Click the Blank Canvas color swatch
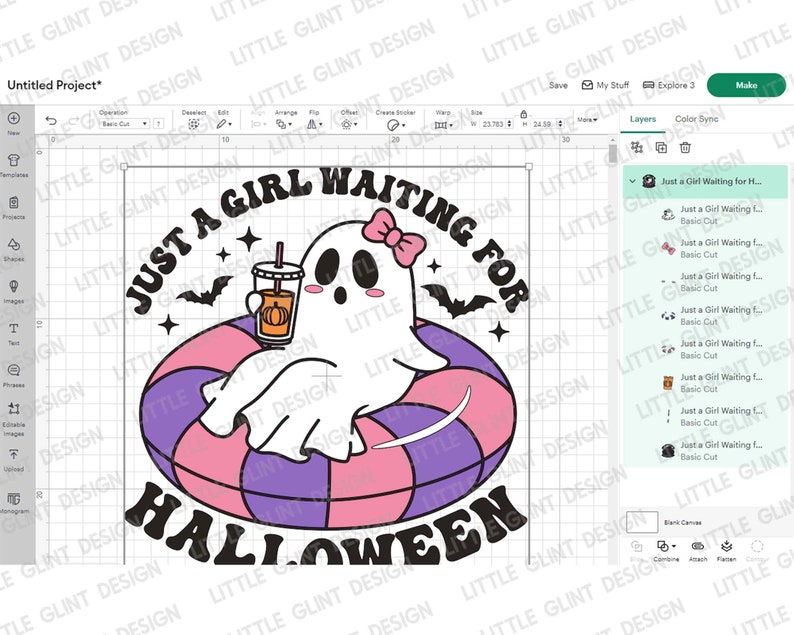 click(642, 522)
